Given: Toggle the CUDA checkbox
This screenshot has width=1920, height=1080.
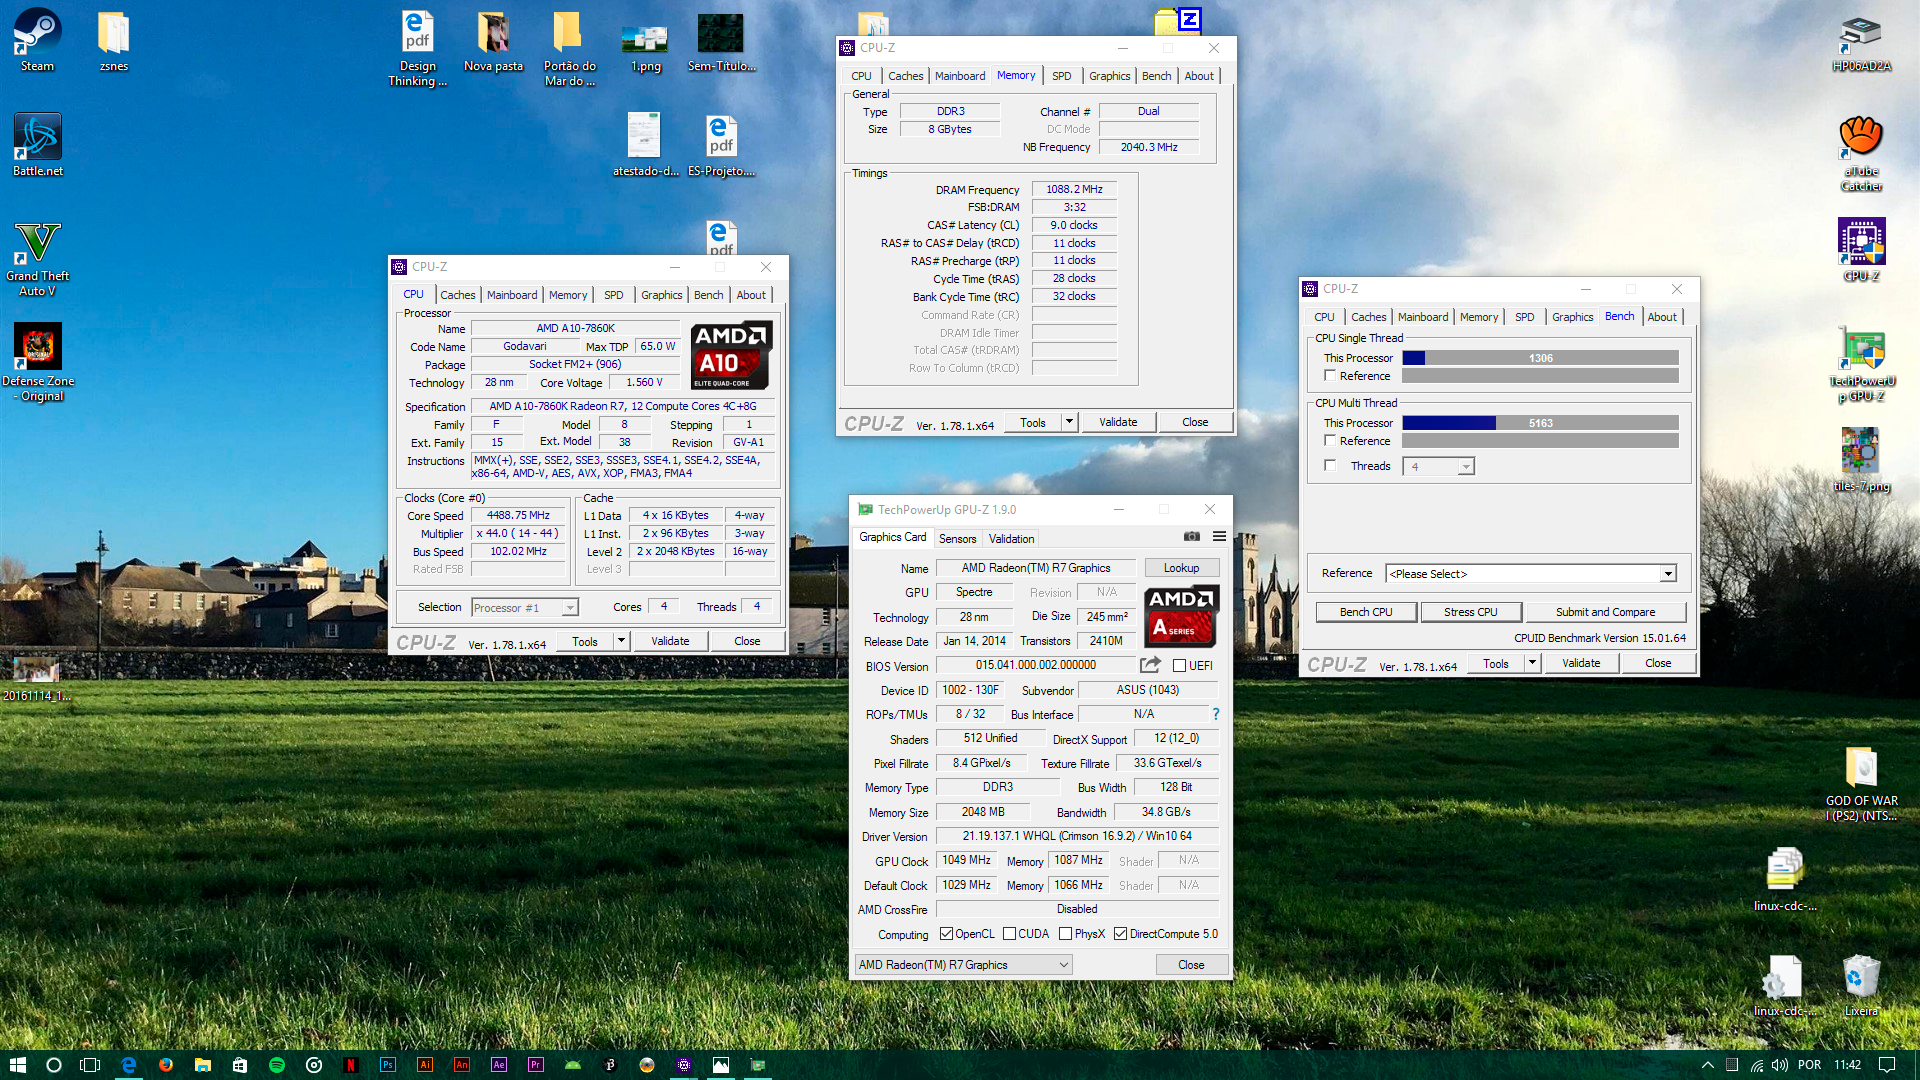Looking at the screenshot, I should point(1009,934).
